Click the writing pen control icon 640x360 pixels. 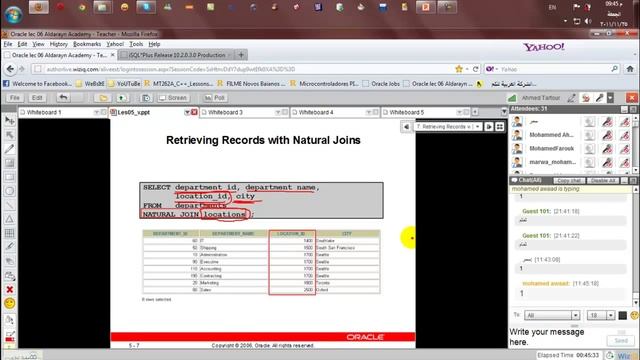click(x=572, y=98)
